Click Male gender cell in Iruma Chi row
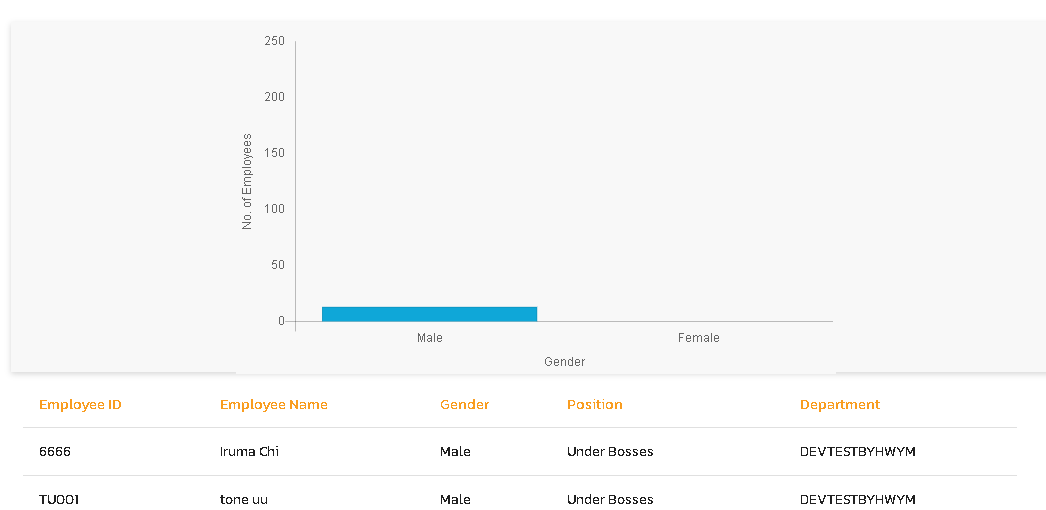The width and height of the screenshot is (1046, 510). point(455,452)
